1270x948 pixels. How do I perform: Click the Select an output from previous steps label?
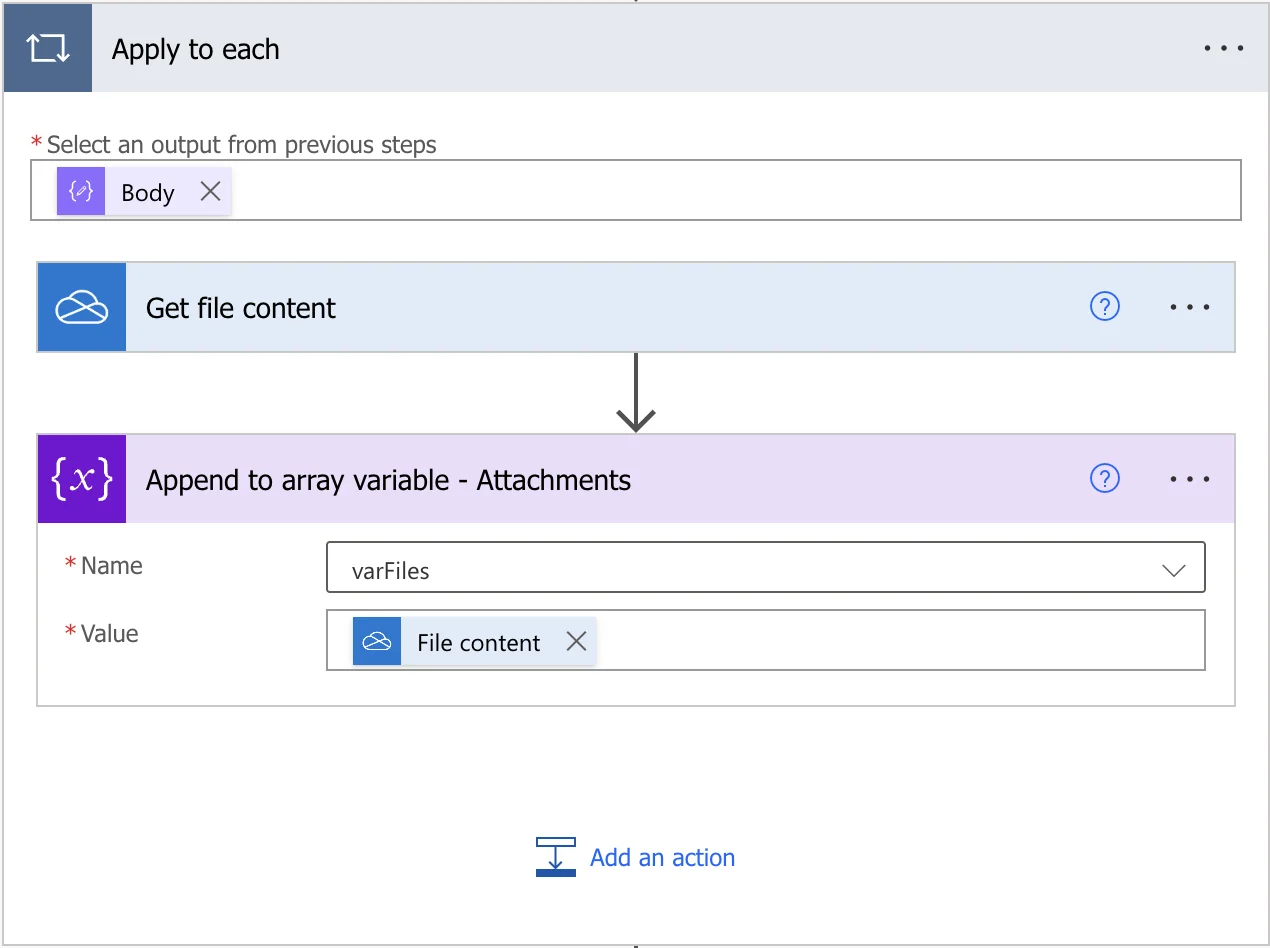point(241,145)
